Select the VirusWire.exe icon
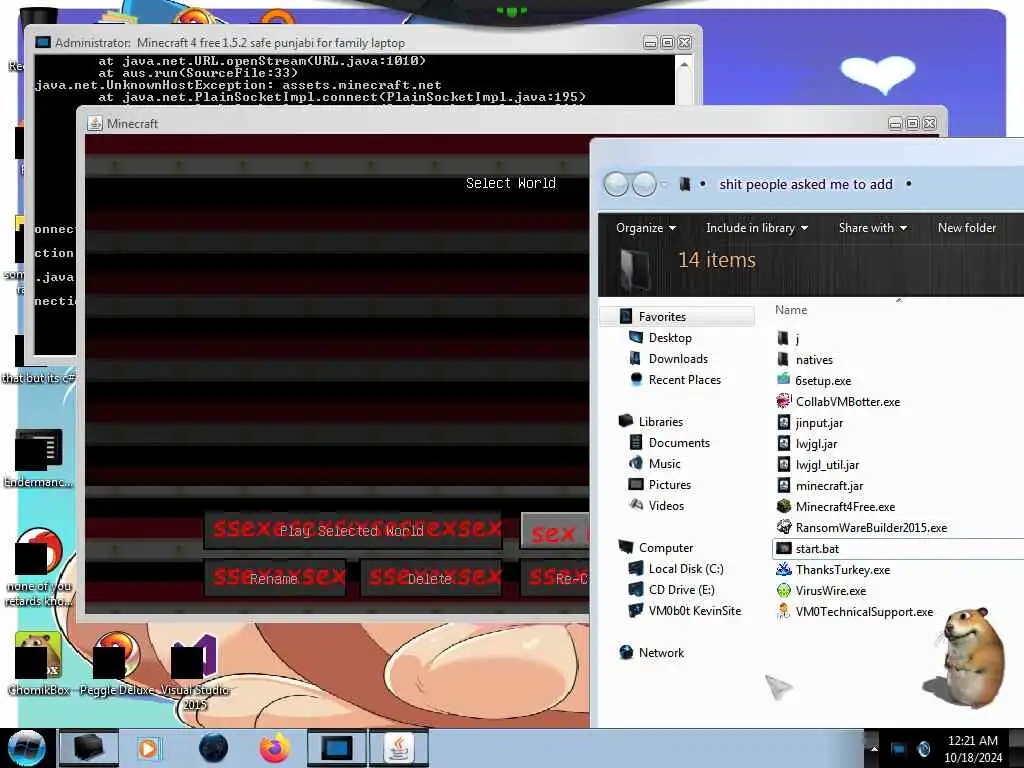This screenshot has height=768, width=1024. [x=783, y=590]
